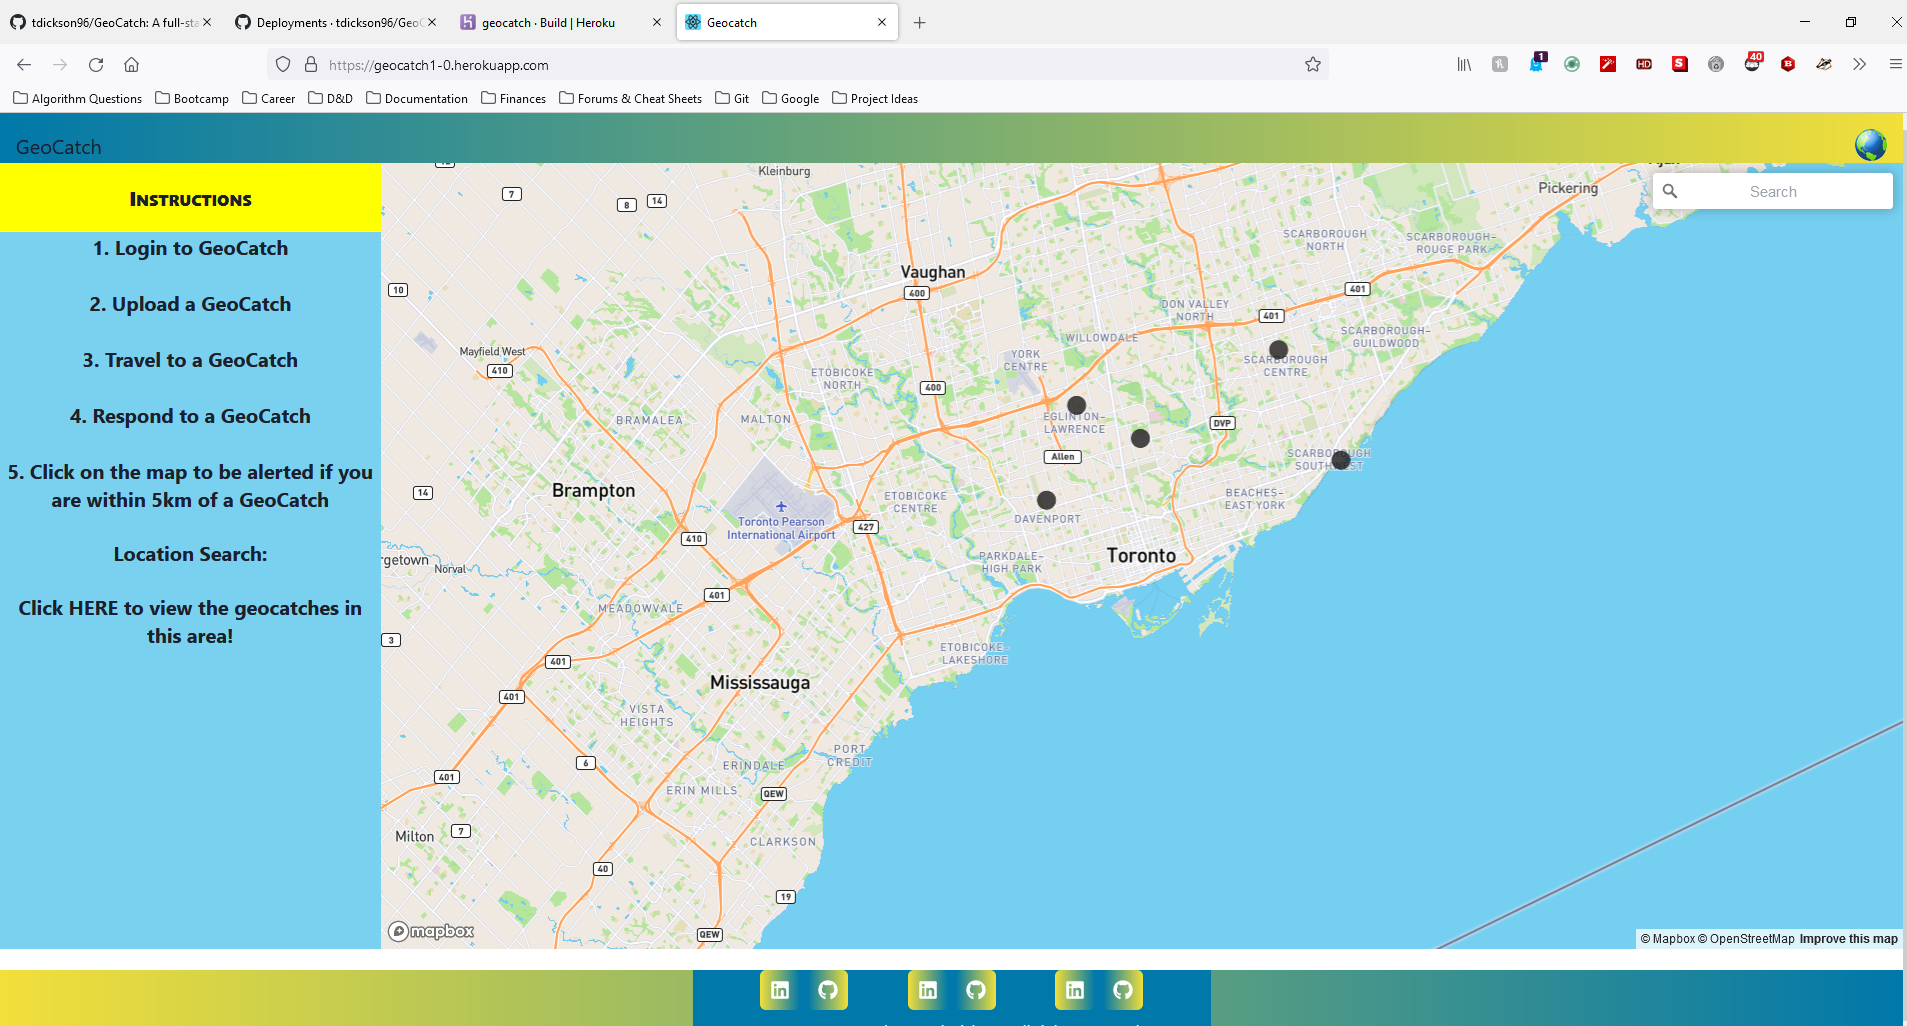Viewport: 1907px width, 1026px height.
Task: Click the map marker above Davenport
Action: (1046, 500)
